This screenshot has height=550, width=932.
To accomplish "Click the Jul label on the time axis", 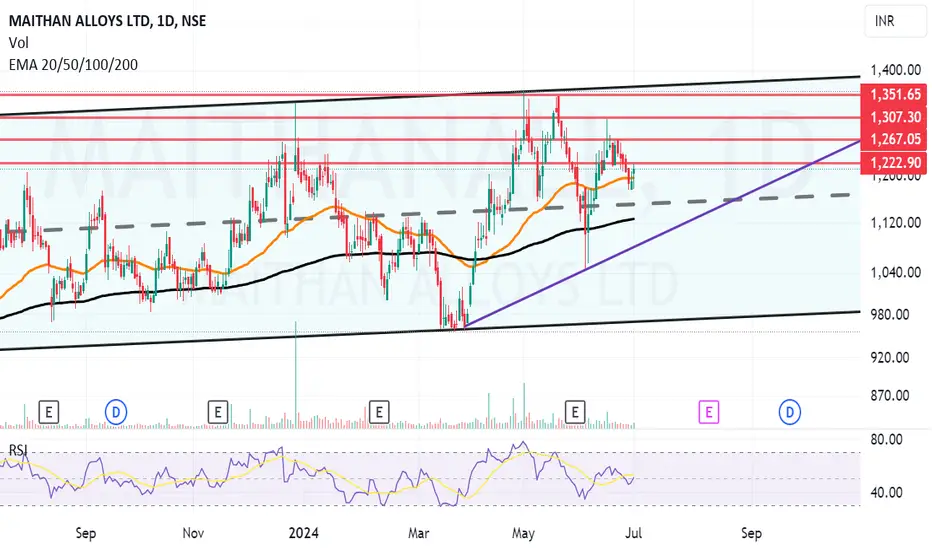I will point(633,533).
